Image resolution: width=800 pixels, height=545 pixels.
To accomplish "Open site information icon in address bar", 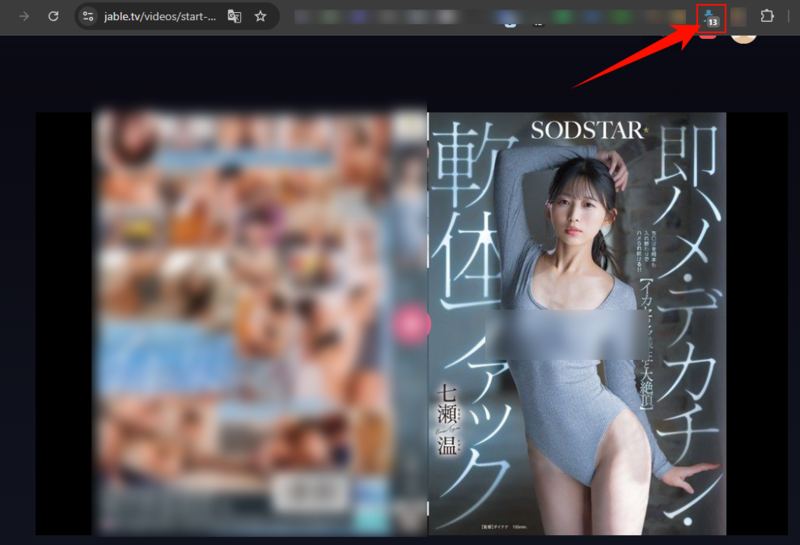I will [x=88, y=16].
